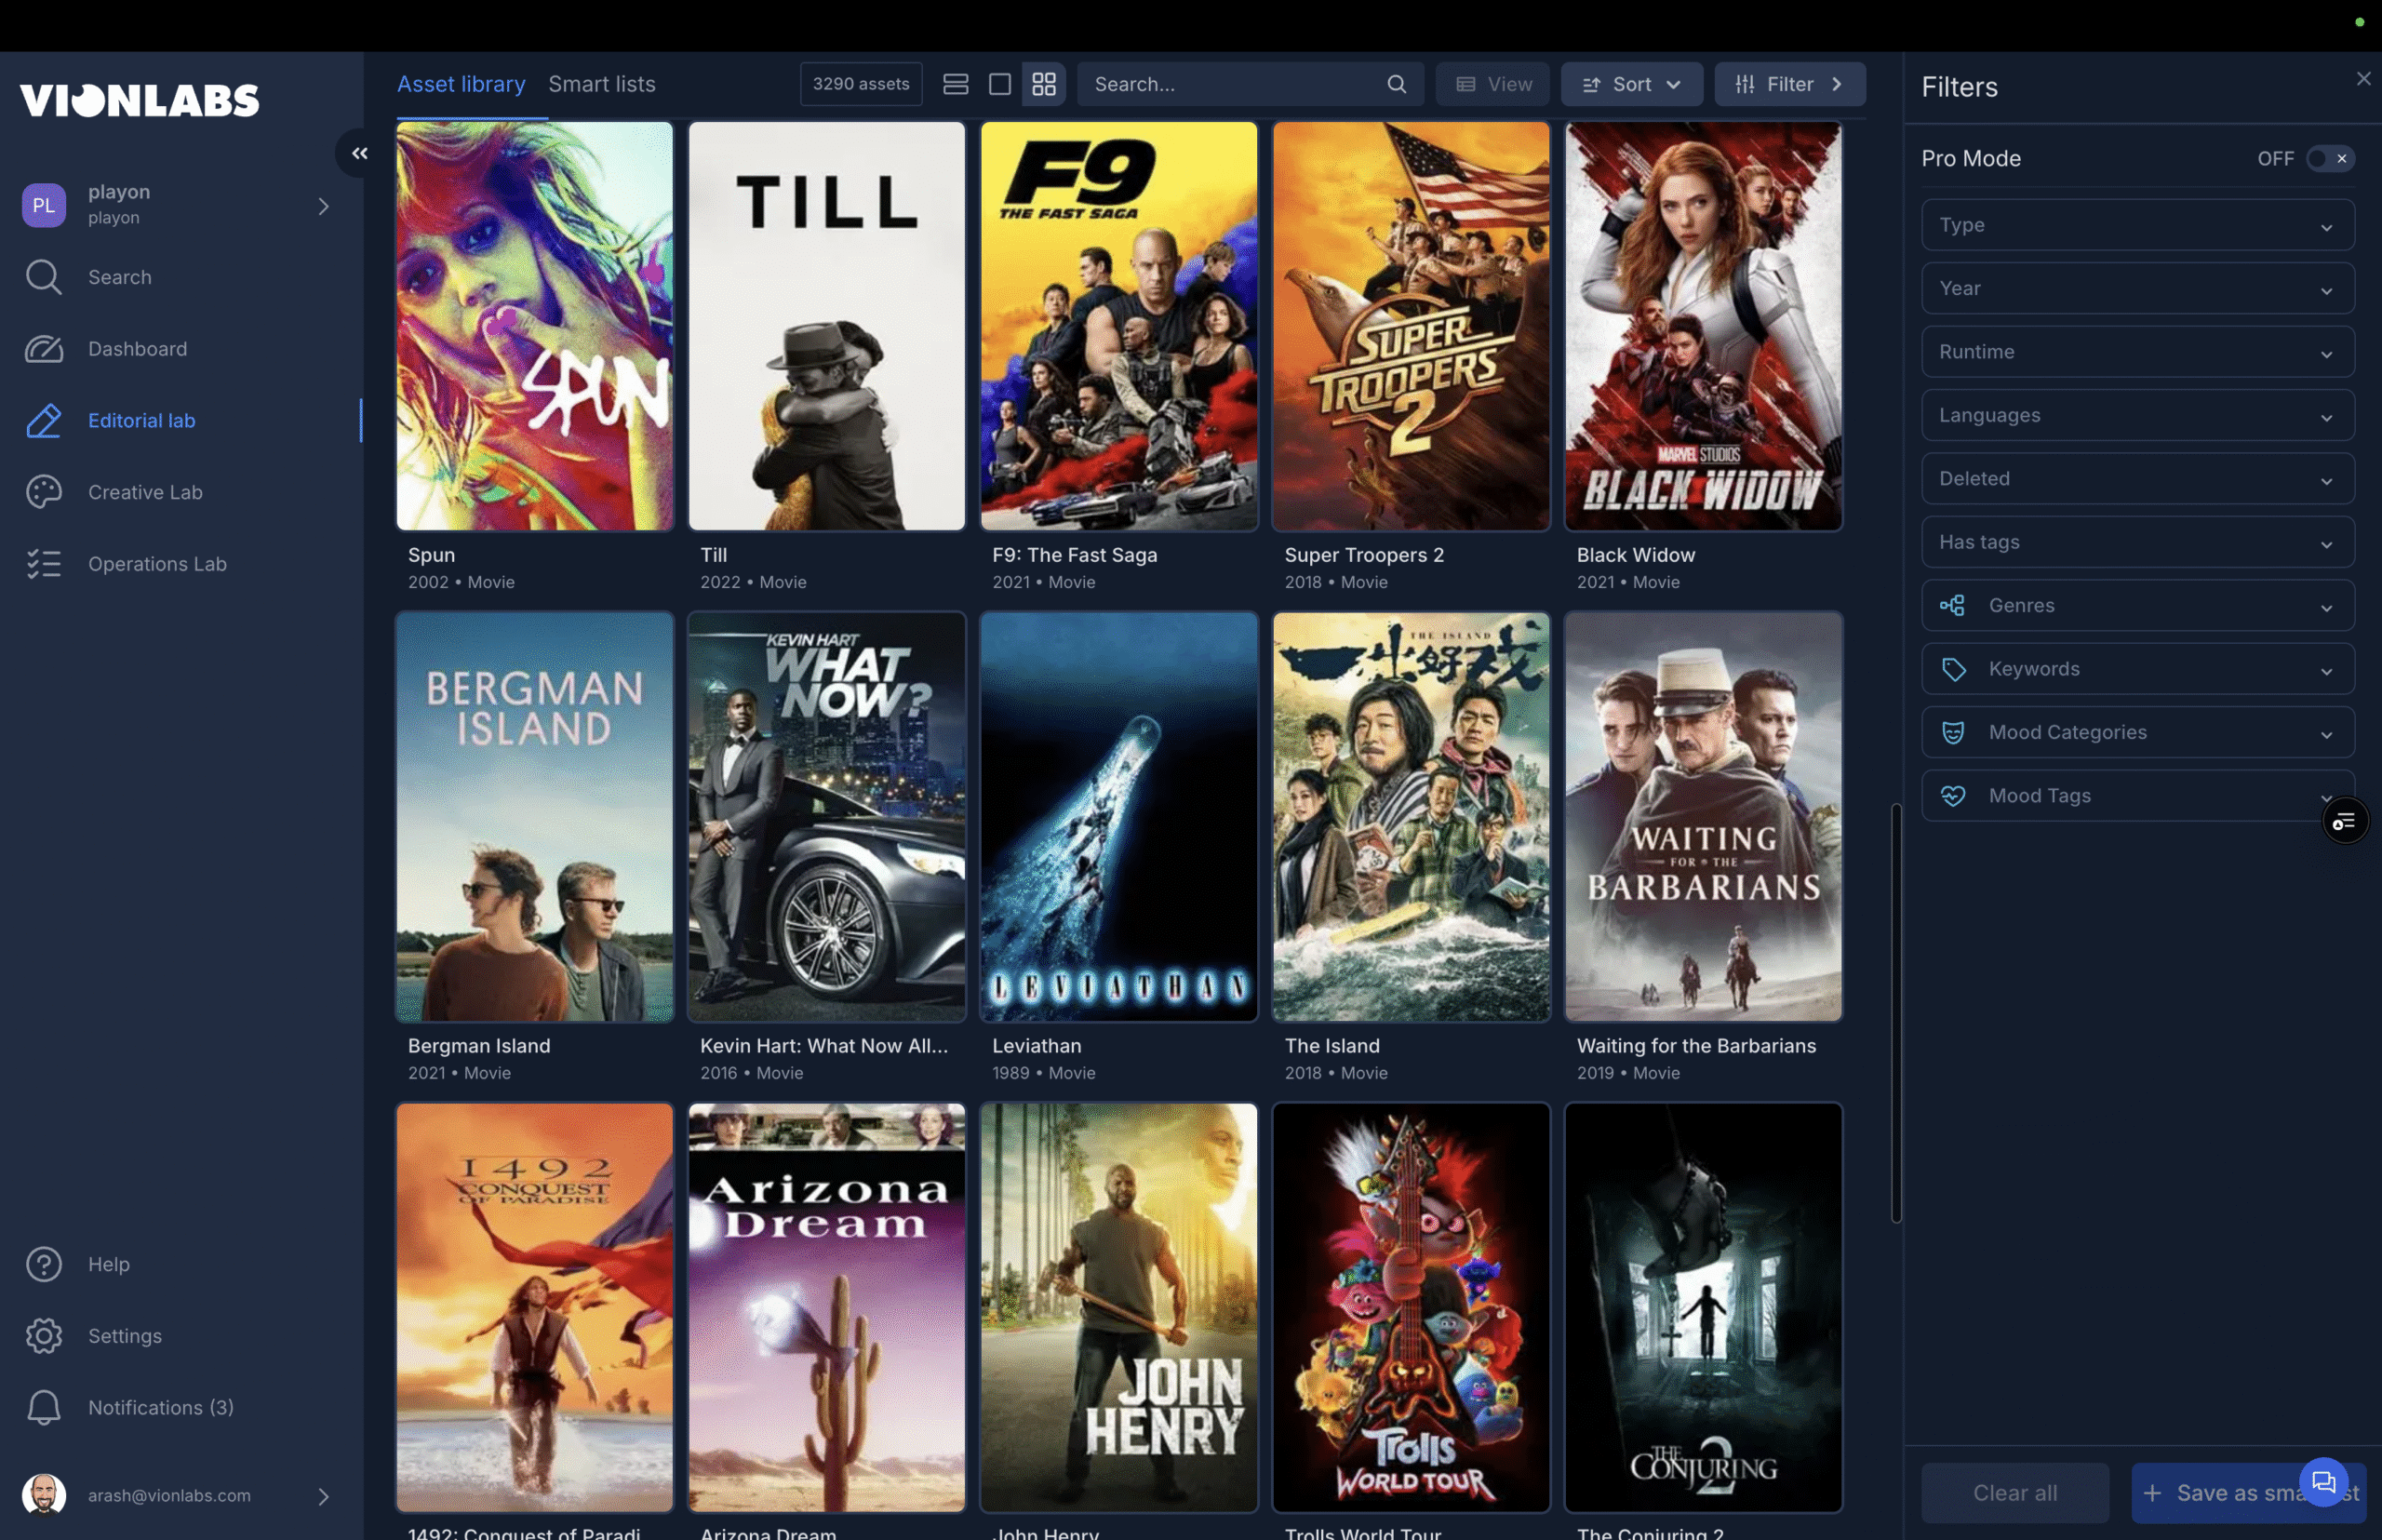
Task: Open Operations Lab from the sidebar
Action: click(157, 564)
